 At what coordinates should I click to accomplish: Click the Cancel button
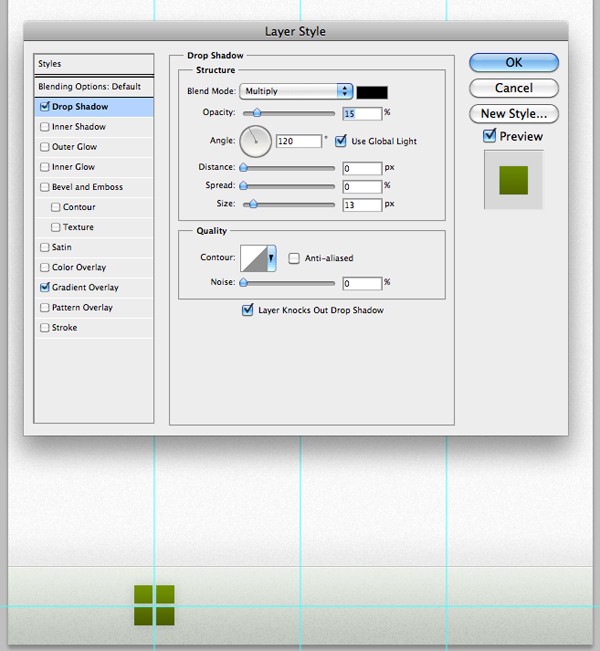pos(514,88)
